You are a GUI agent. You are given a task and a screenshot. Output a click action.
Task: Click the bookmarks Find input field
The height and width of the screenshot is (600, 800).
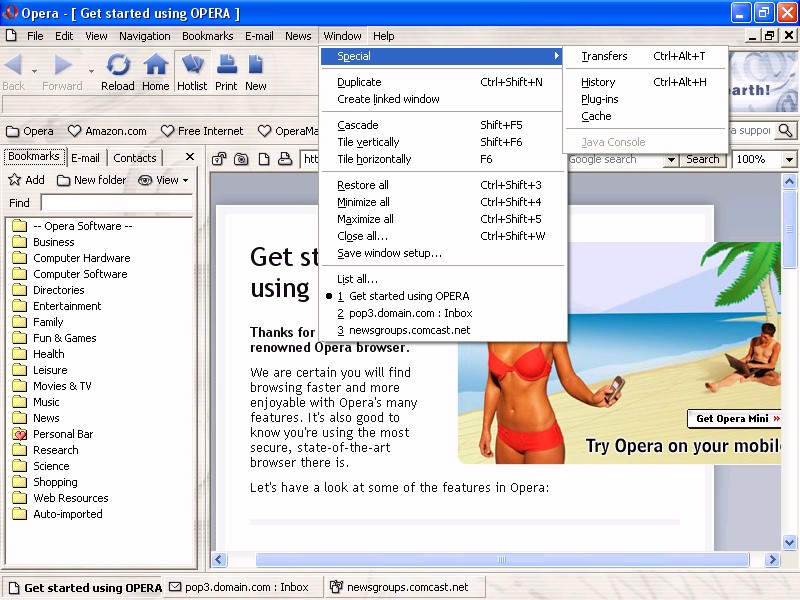click(x=116, y=203)
